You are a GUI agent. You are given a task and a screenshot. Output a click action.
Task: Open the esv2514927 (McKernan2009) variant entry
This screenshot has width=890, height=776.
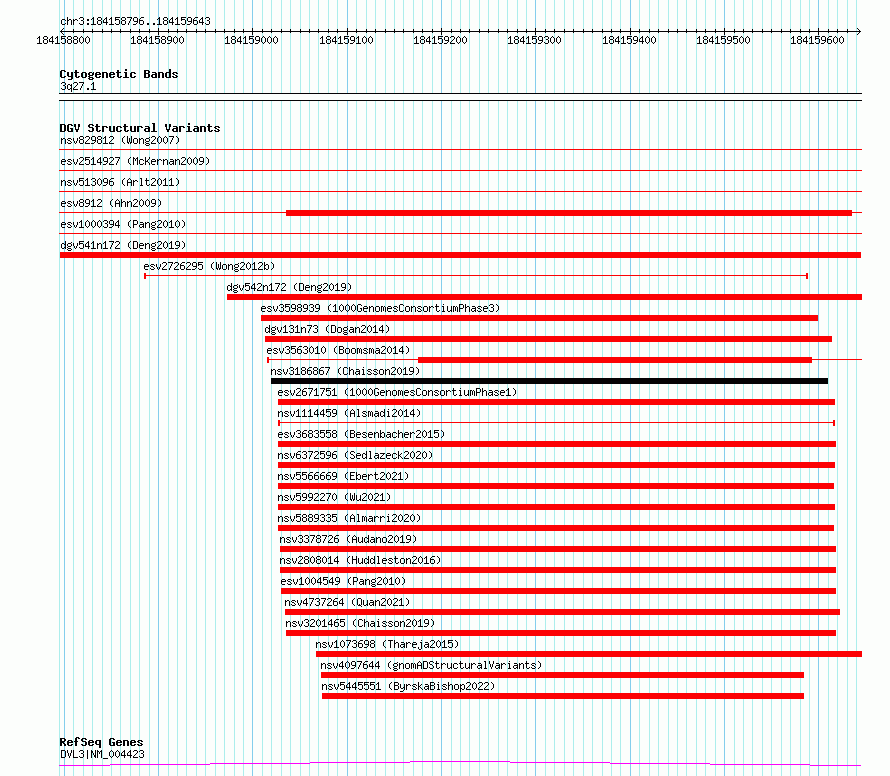click(135, 161)
